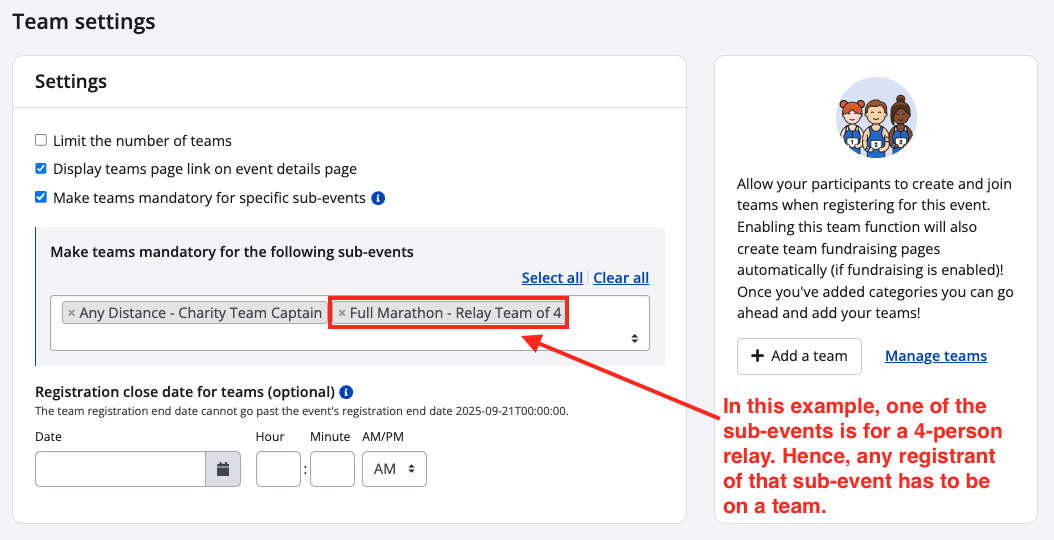Uncheck Display teams page link option
This screenshot has width=1054, height=540.
(x=41, y=169)
